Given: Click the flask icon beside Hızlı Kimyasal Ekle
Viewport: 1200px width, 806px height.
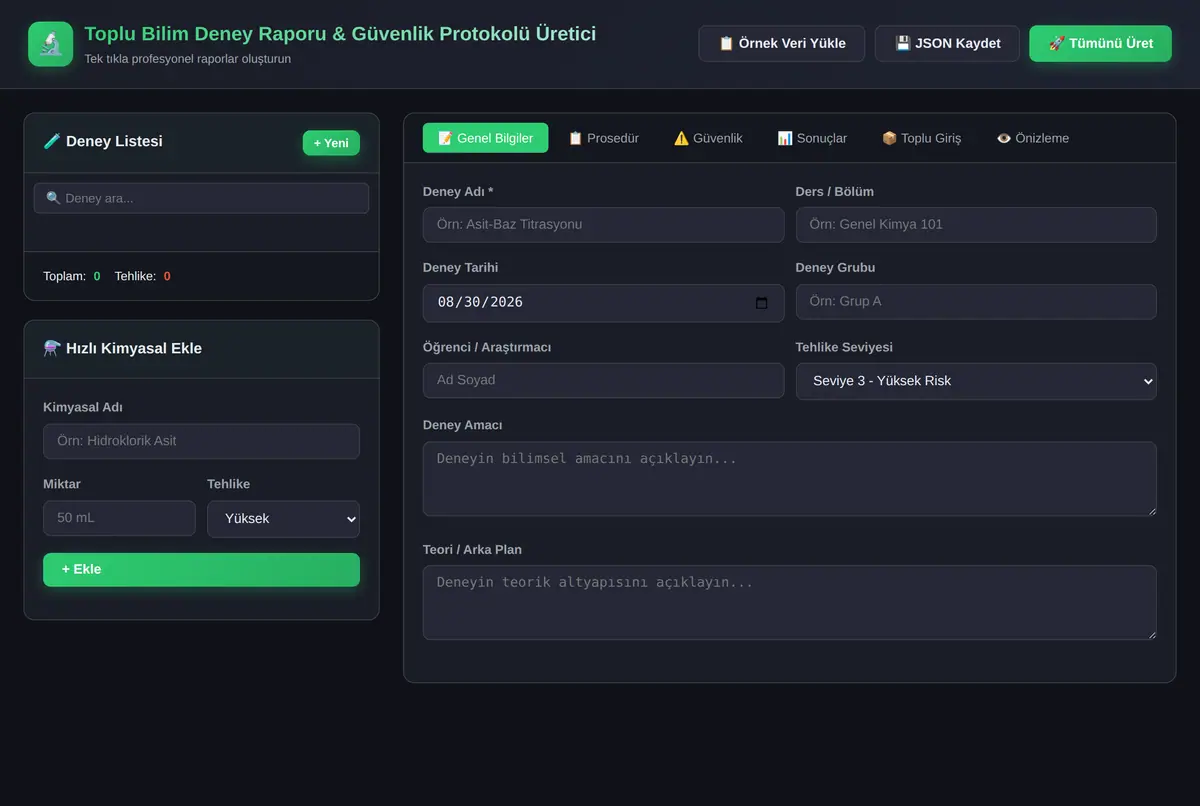Looking at the screenshot, I should click(x=52, y=348).
